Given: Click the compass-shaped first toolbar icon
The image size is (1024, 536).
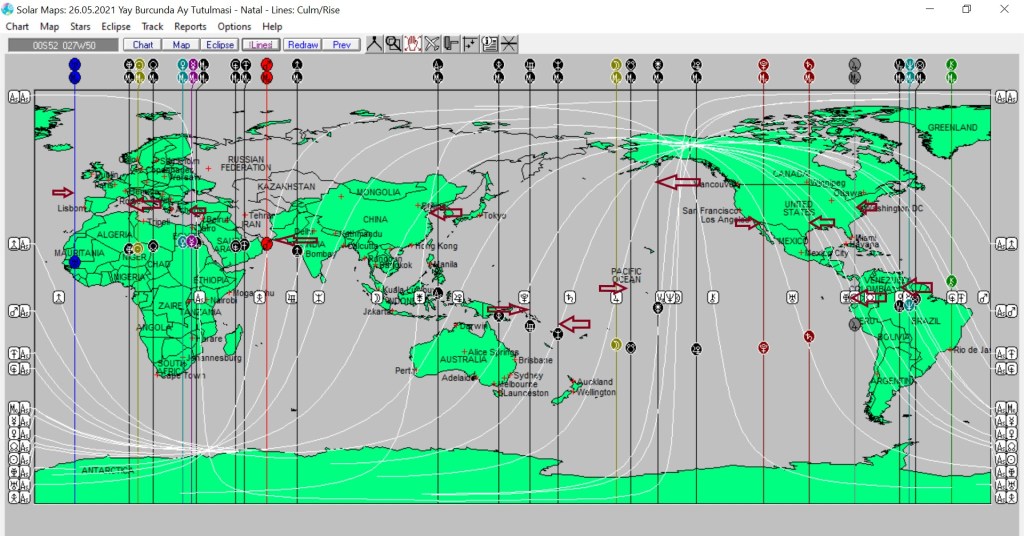Looking at the screenshot, I should 374,44.
